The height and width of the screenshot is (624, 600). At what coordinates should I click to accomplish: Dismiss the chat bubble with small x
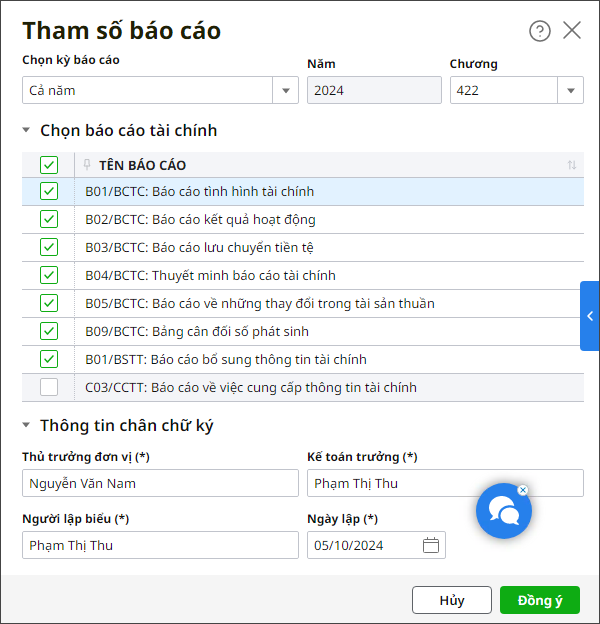click(x=522, y=490)
